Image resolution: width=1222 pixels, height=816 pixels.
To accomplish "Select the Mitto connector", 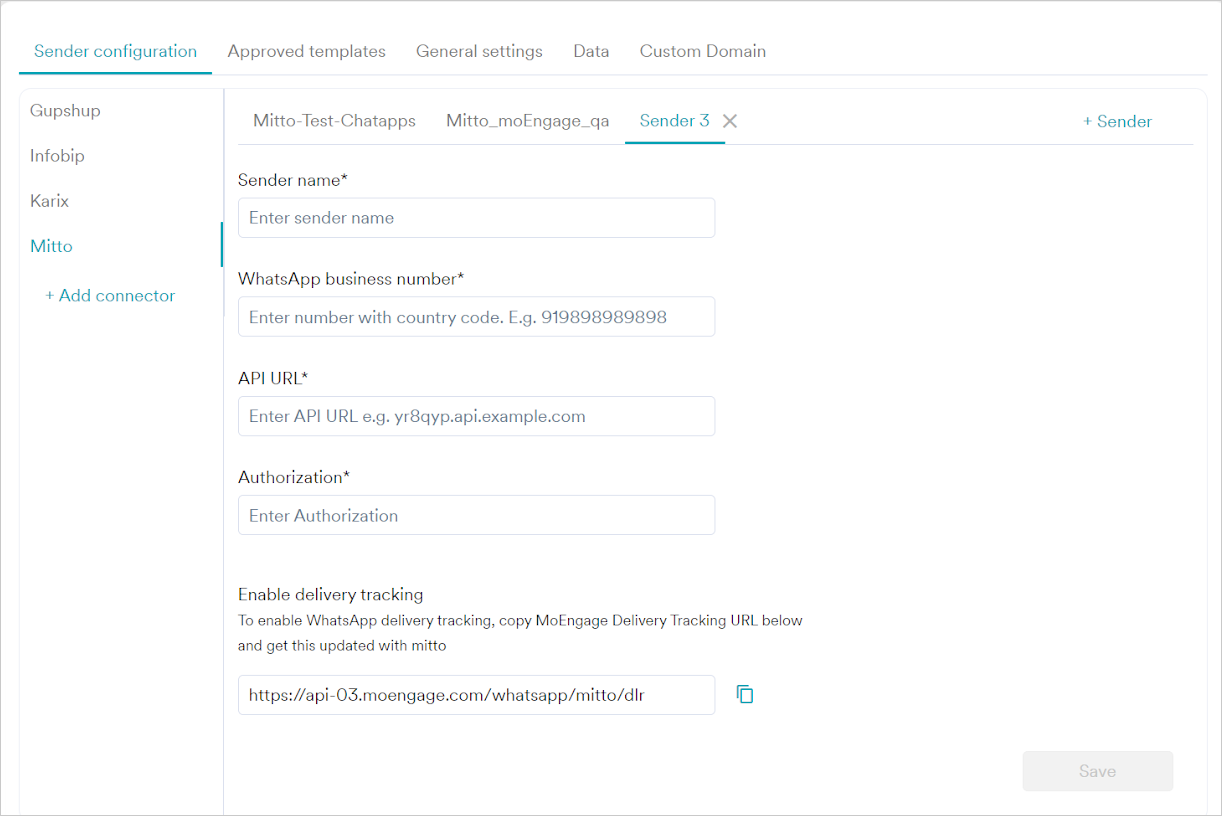I will pyautogui.click(x=51, y=246).
